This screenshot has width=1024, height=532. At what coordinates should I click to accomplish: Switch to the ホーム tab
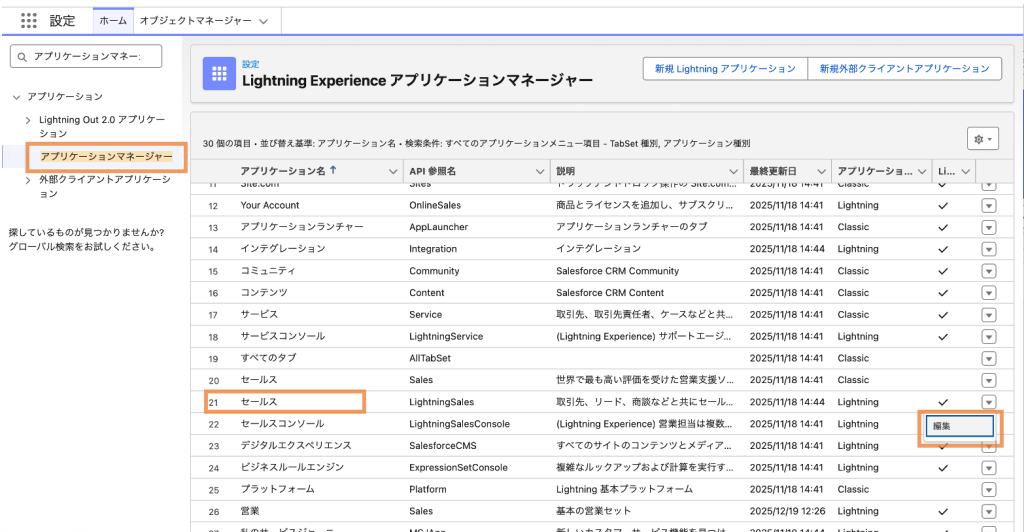click(113, 20)
